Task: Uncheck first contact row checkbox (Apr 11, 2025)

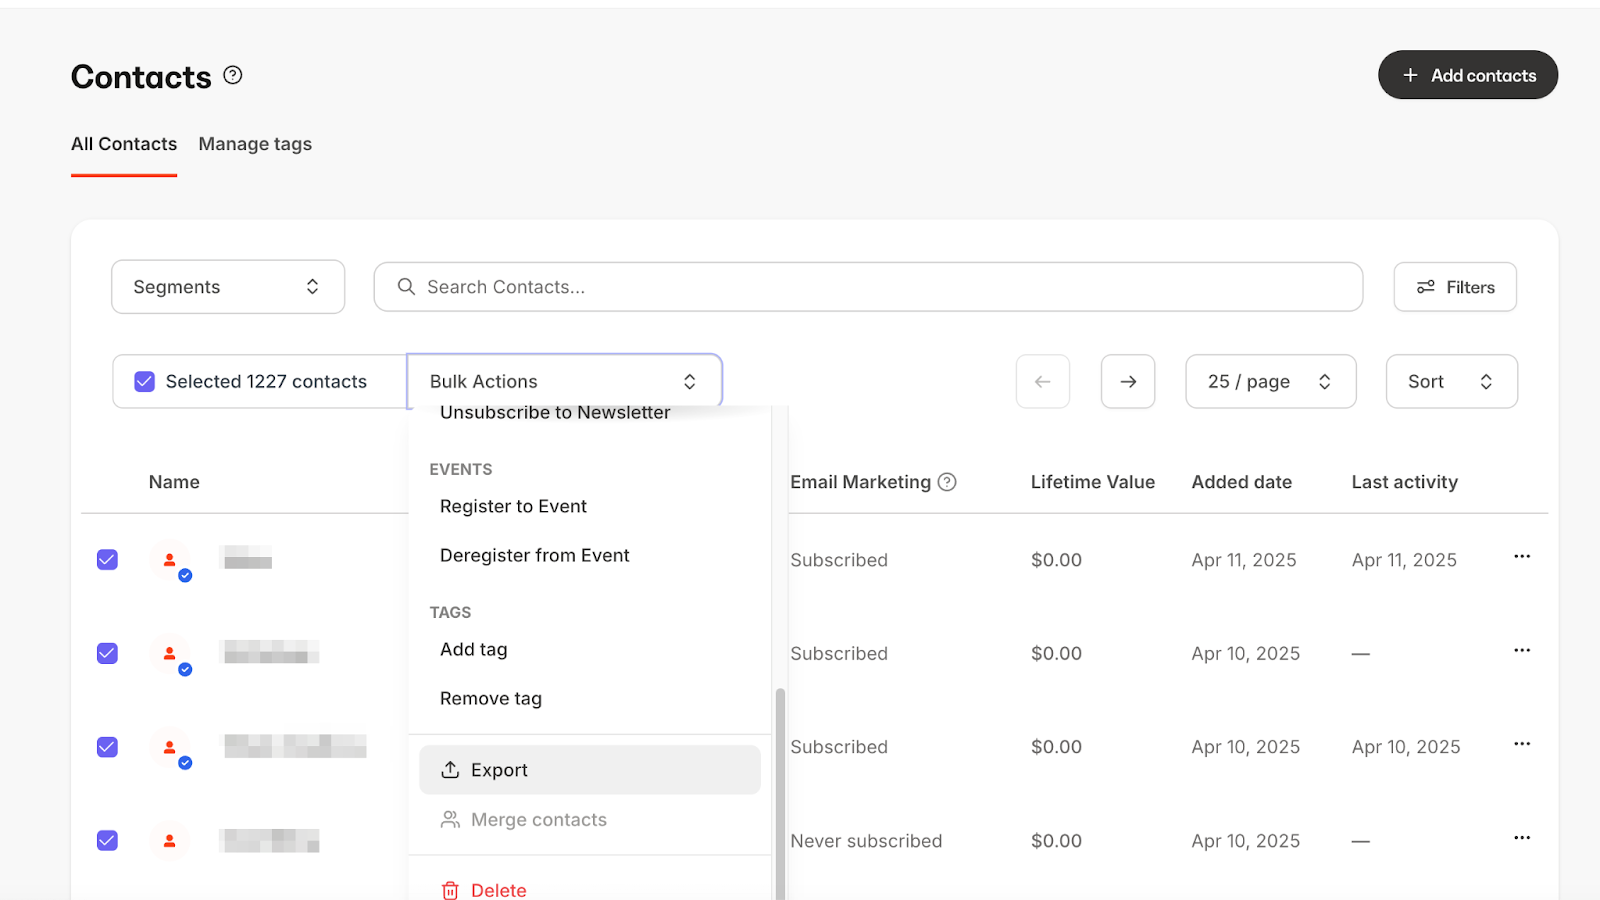Action: coord(107,560)
